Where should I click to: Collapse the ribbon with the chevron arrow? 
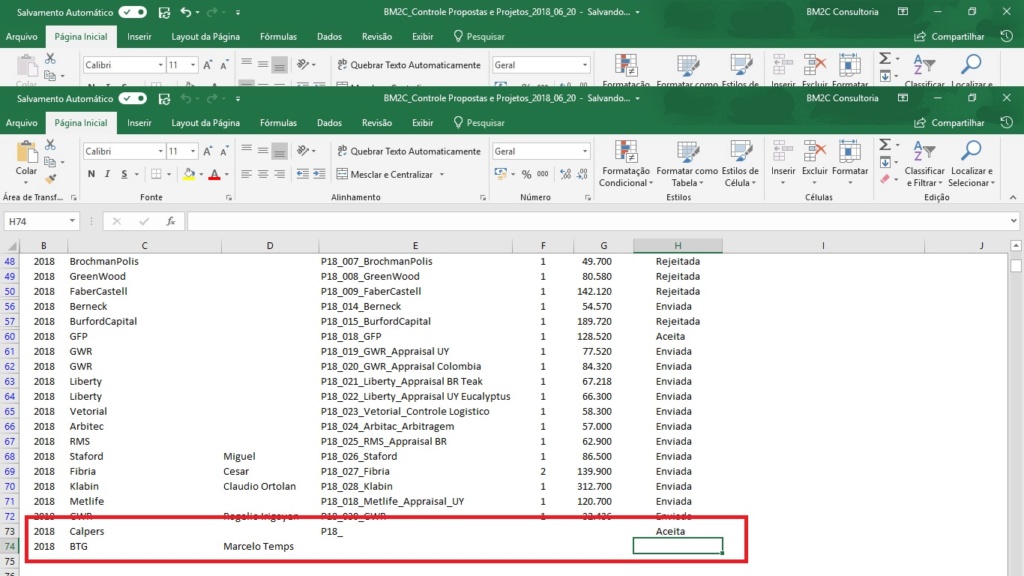coord(1012,197)
